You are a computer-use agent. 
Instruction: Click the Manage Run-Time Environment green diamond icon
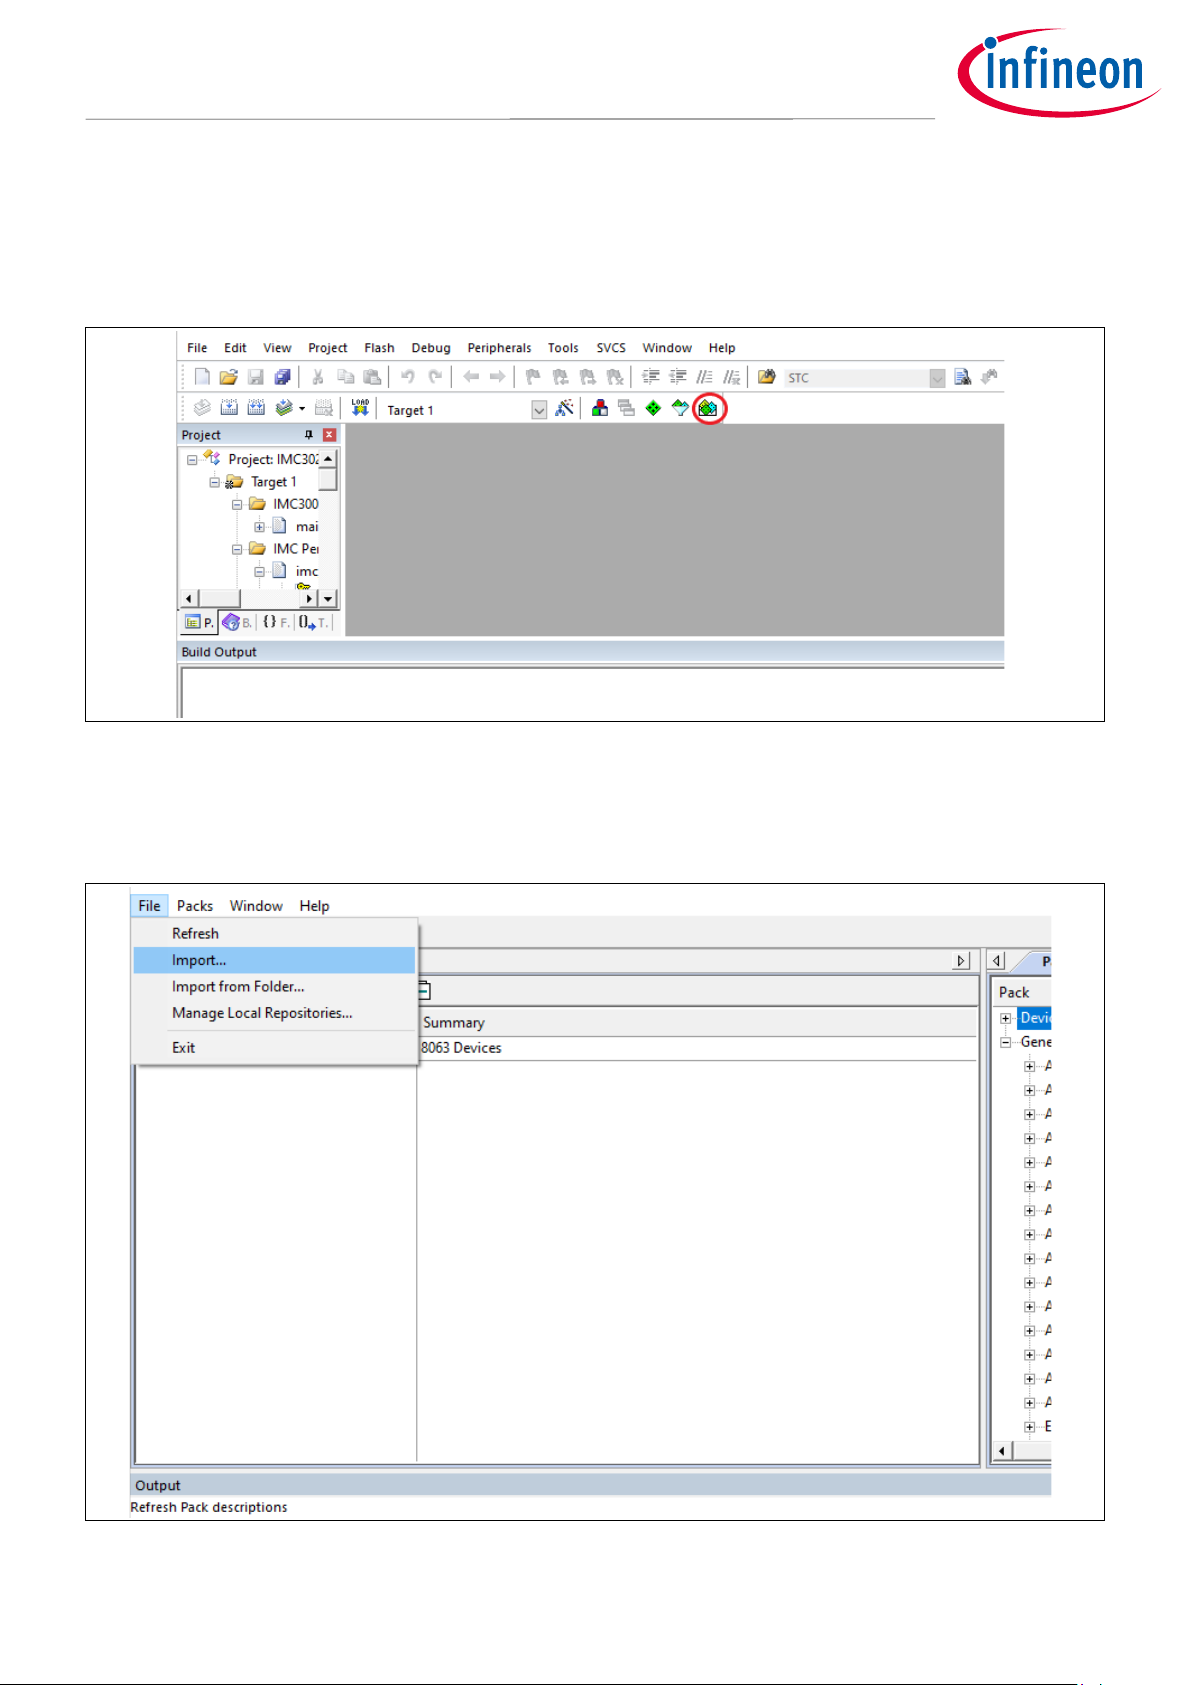(653, 408)
